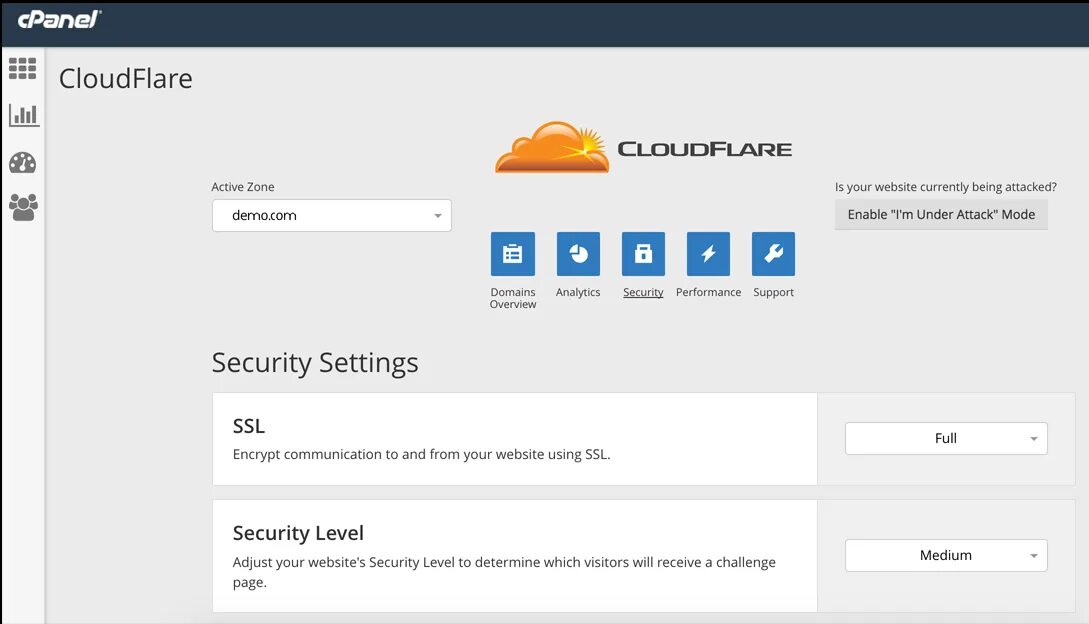Viewport: 1089px width, 624px height.
Task: Click the Active Zone label
Action: (242, 187)
